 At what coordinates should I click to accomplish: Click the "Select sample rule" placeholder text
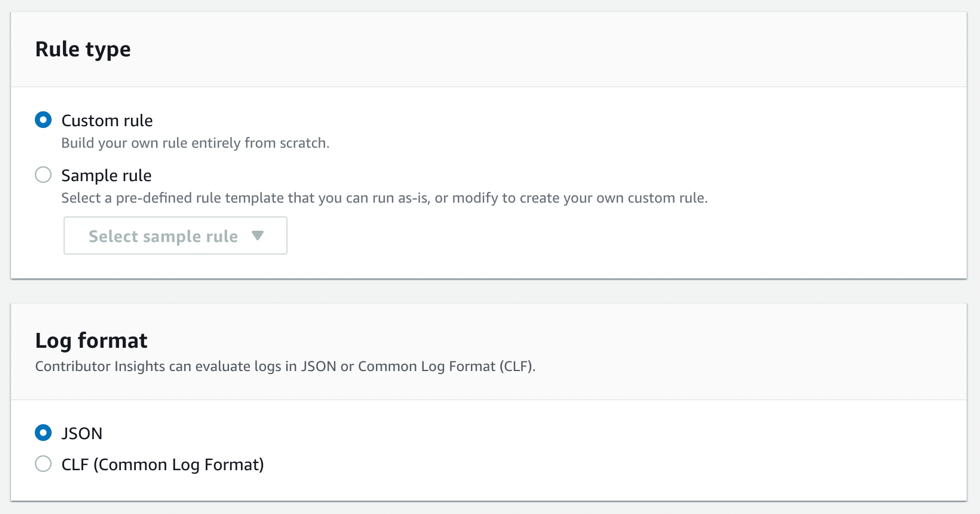point(163,236)
